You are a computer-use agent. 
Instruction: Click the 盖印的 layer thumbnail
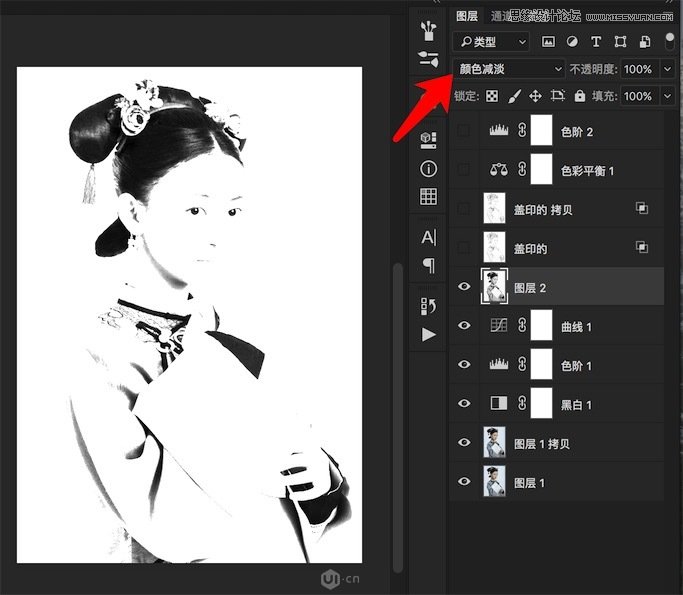[x=494, y=247]
